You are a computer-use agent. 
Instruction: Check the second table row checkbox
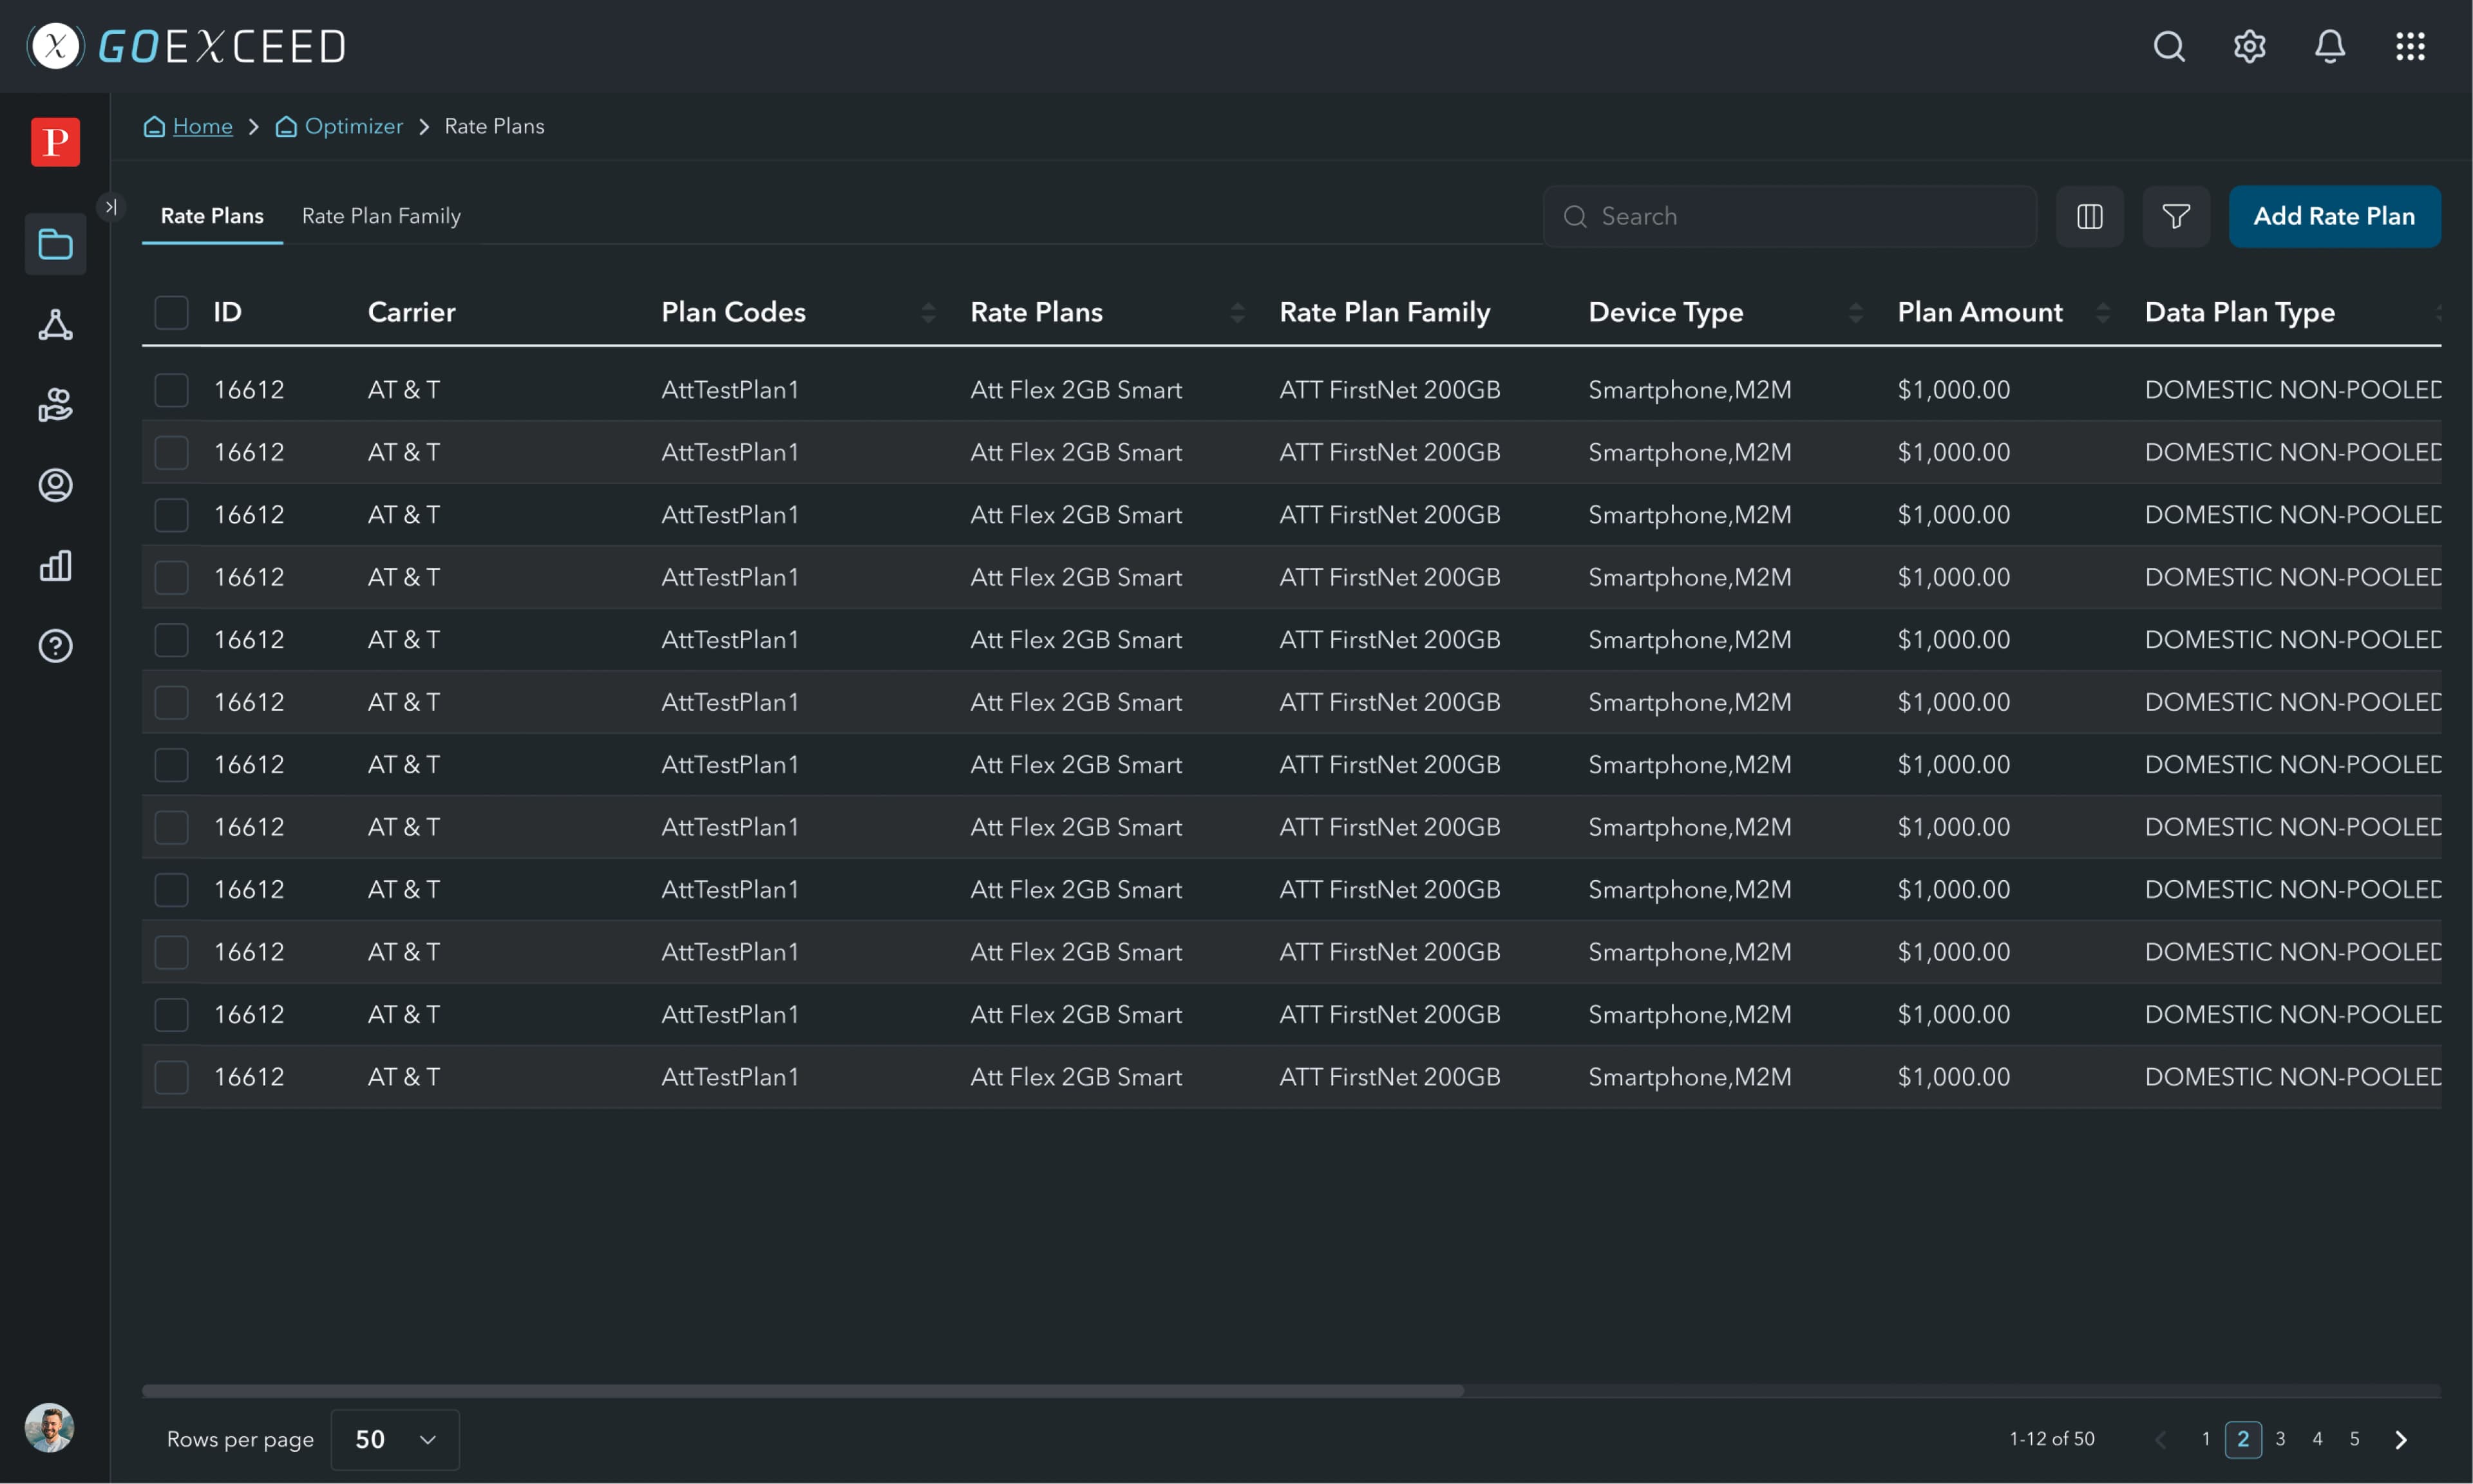pos(171,452)
